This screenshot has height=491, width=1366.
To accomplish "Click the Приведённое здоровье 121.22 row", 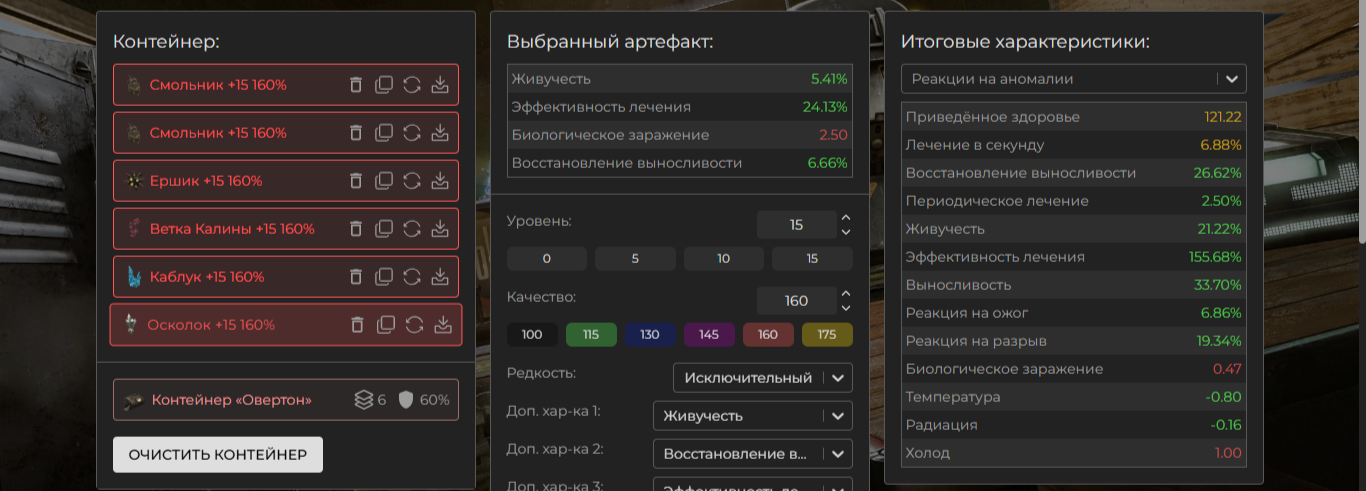I will tap(1073, 117).
